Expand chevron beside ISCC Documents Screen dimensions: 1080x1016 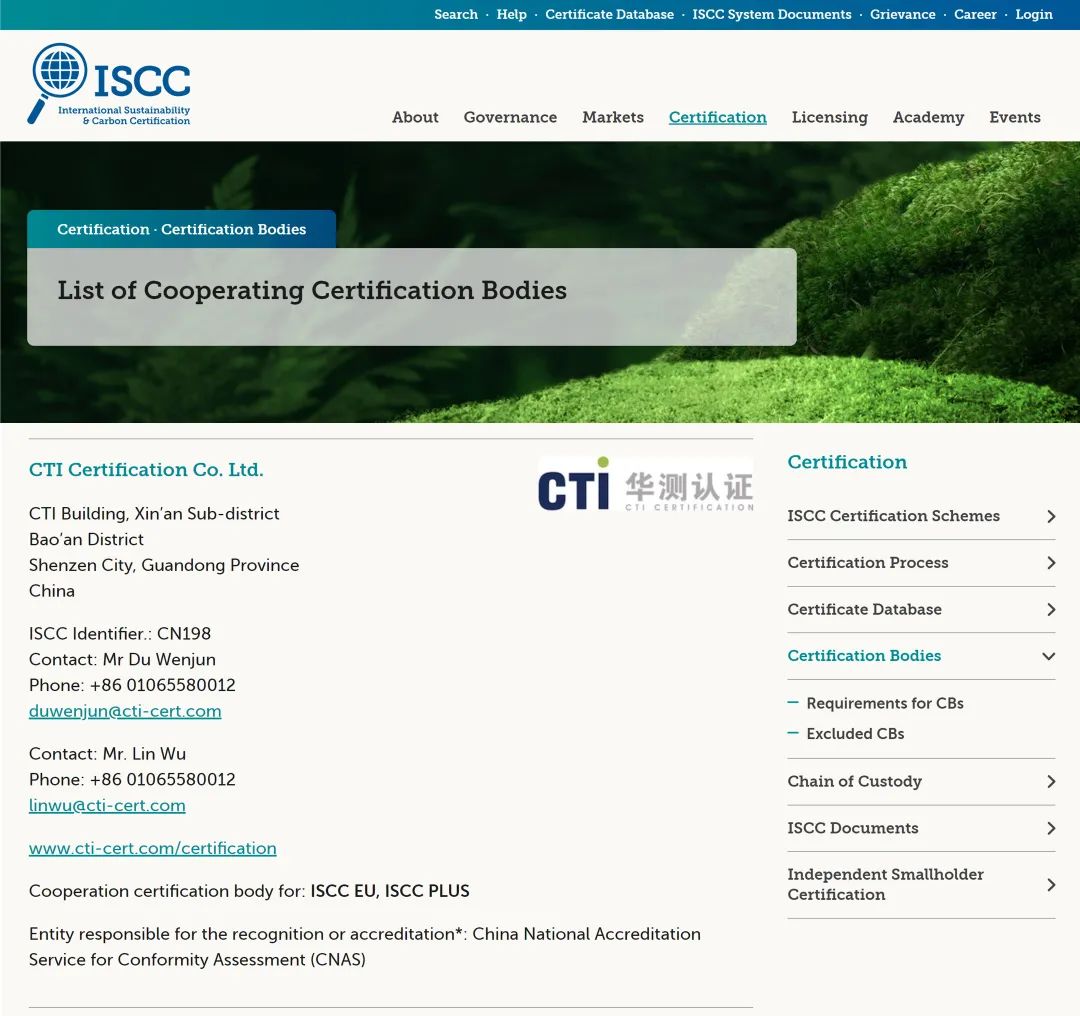1051,828
